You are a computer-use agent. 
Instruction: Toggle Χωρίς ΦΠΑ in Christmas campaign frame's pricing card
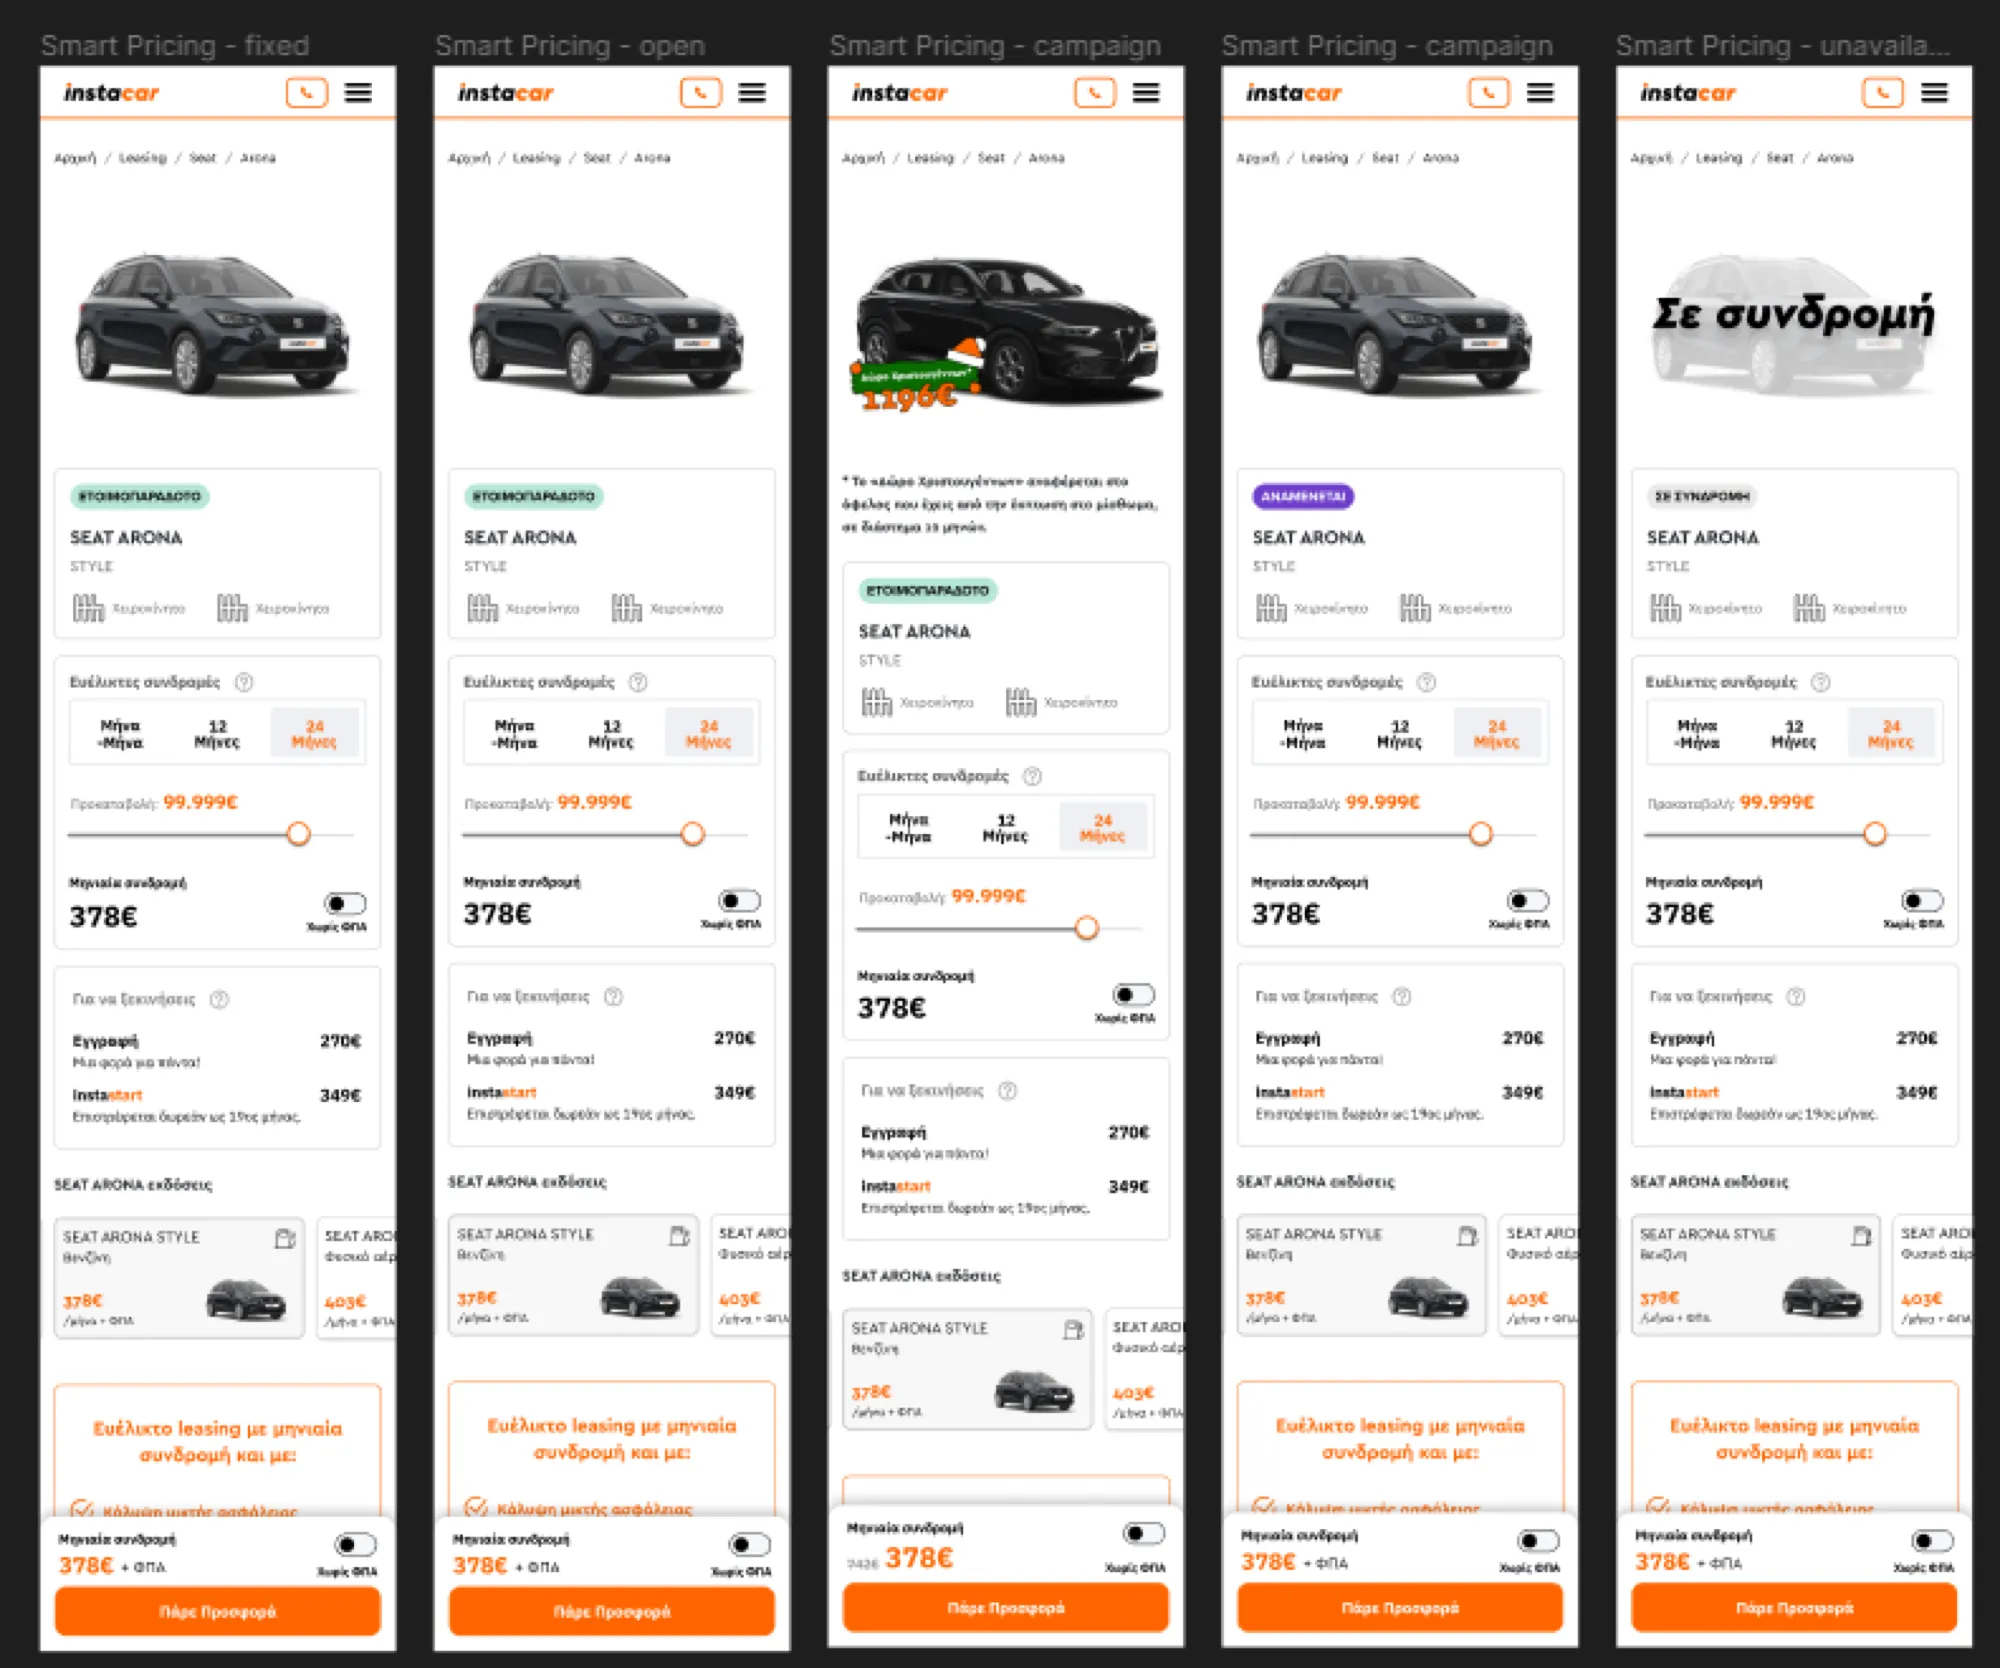[x=1133, y=995]
